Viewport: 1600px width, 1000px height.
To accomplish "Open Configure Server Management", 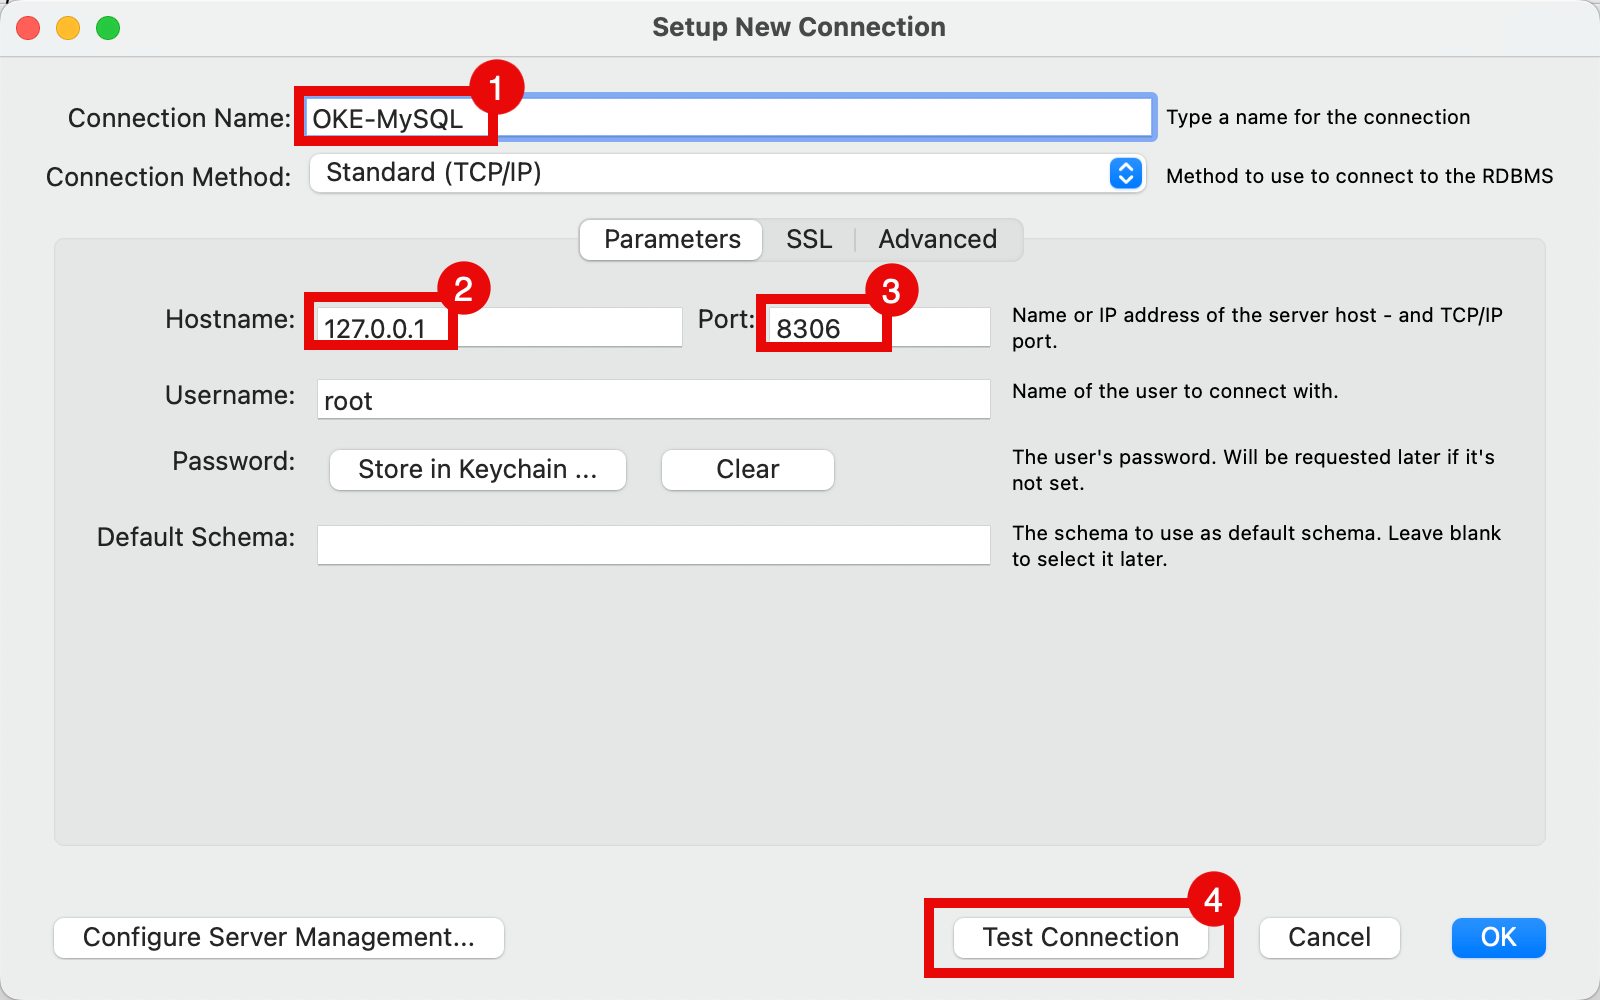I will [278, 938].
